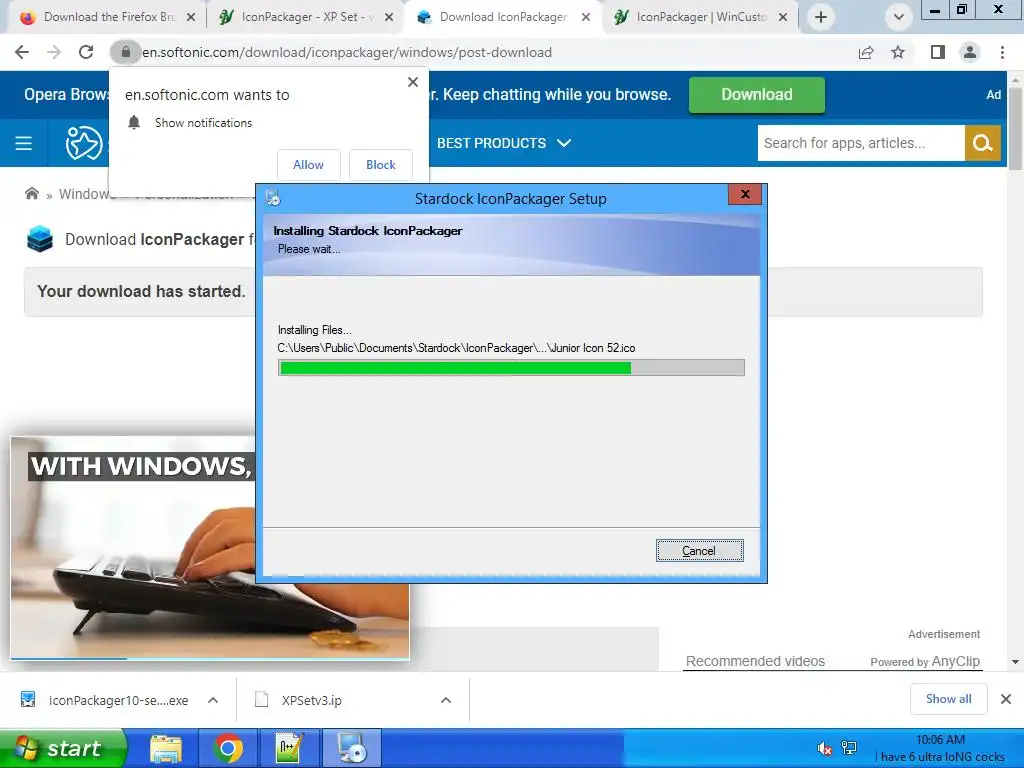
Task: Open the Windows start menu
Action: coord(63,748)
